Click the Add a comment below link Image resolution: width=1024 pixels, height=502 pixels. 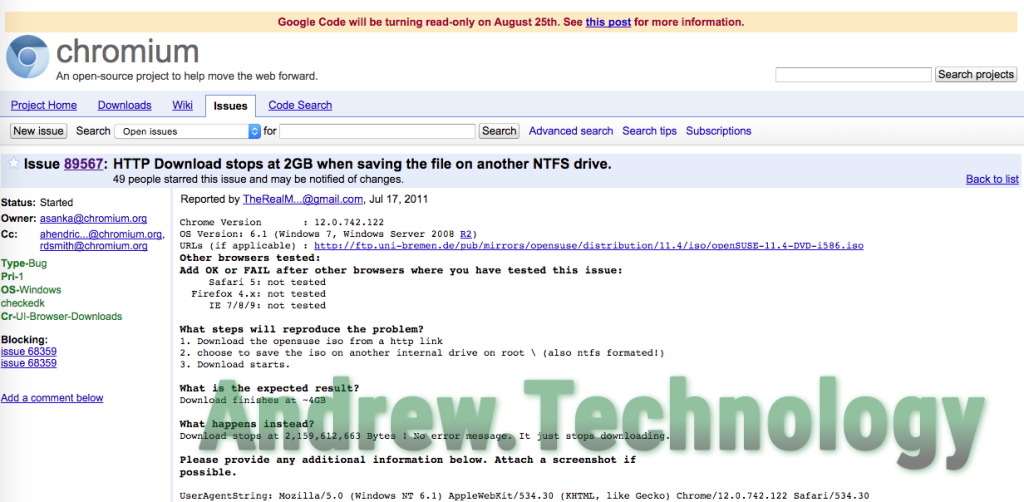coord(52,398)
